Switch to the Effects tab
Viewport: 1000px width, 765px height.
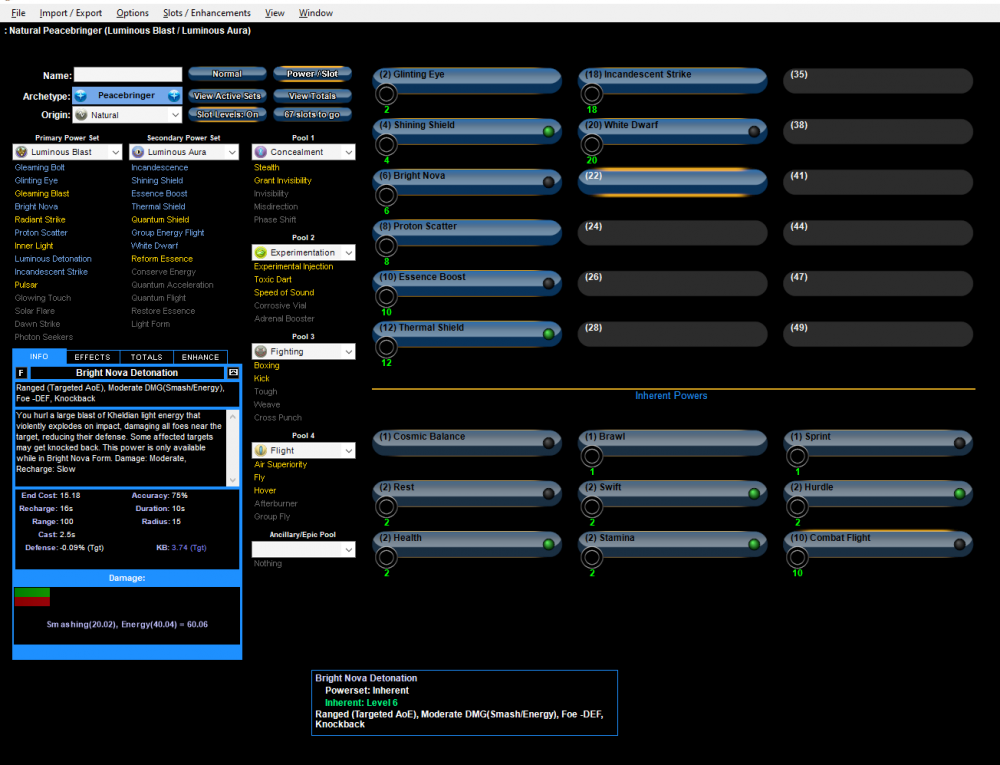93,357
